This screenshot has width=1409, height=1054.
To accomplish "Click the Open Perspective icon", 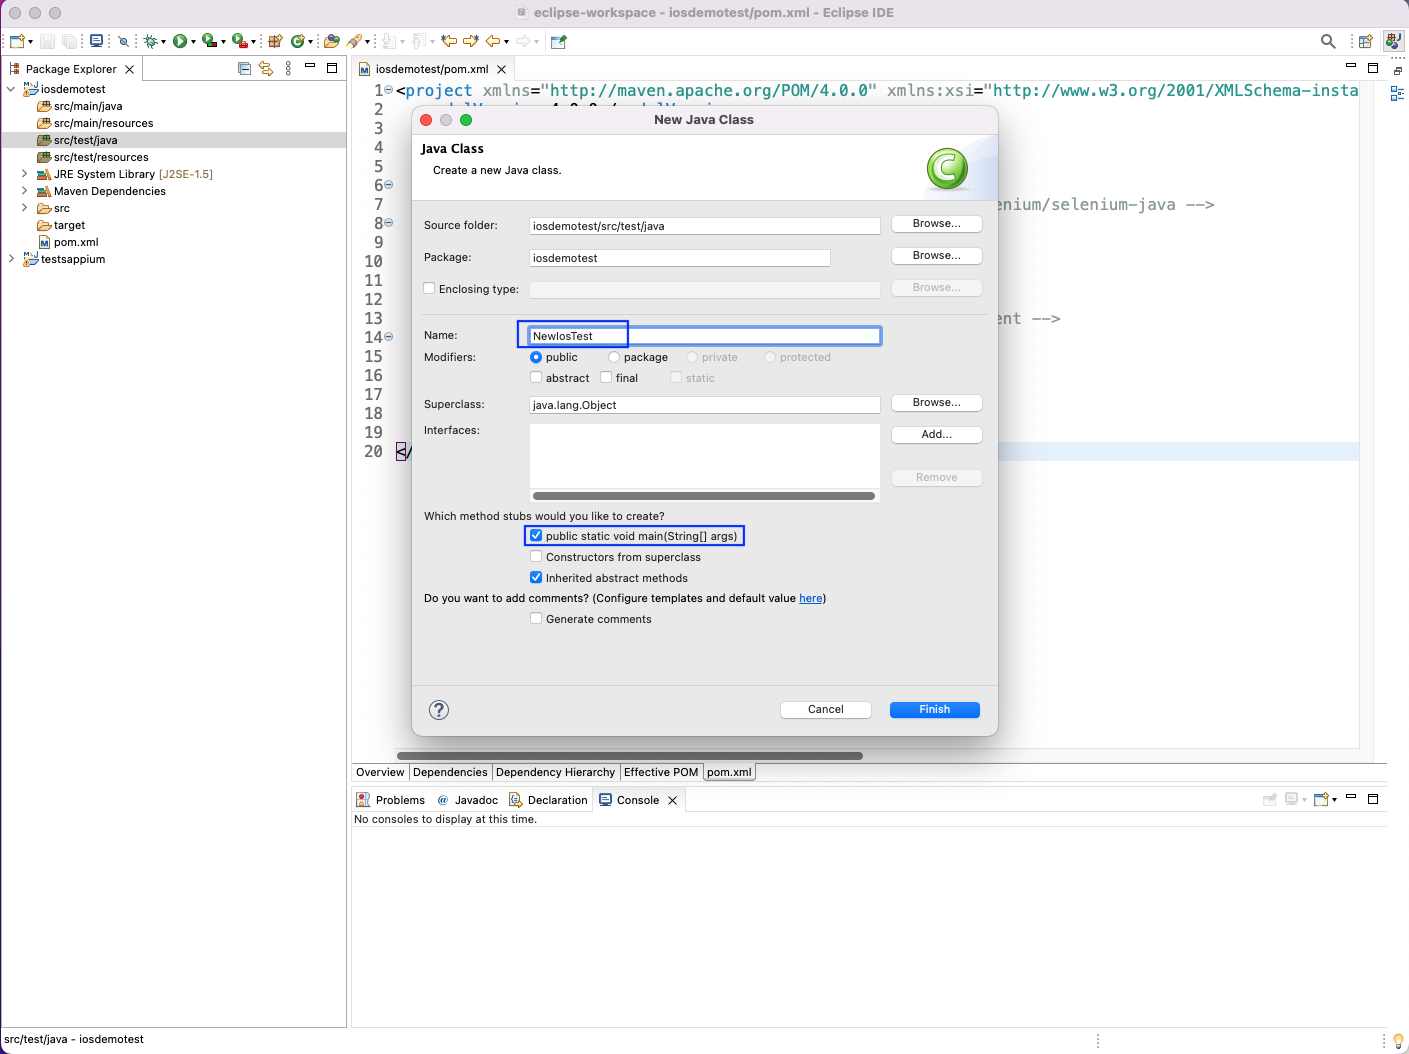I will (1365, 41).
